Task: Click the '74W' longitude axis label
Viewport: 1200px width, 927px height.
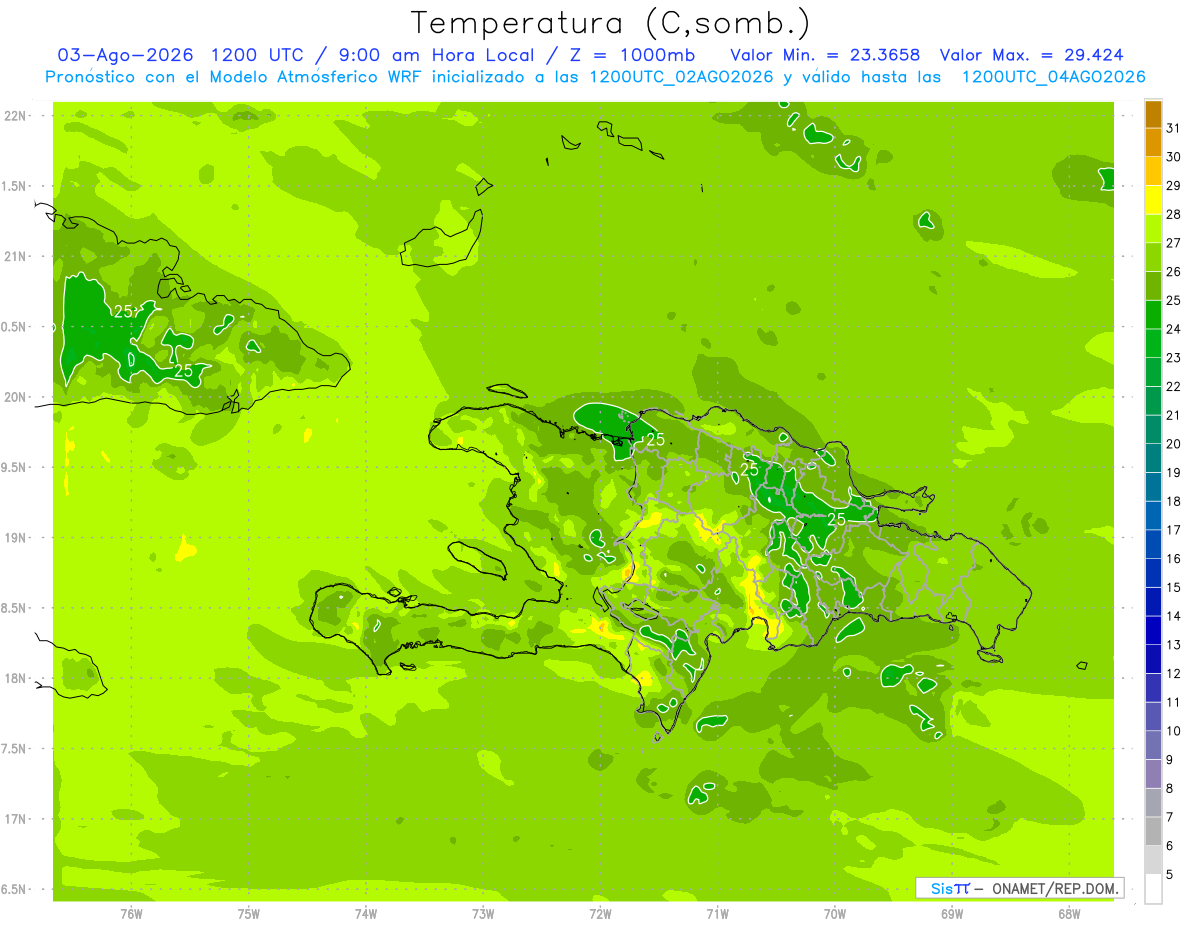Action: (x=366, y=914)
